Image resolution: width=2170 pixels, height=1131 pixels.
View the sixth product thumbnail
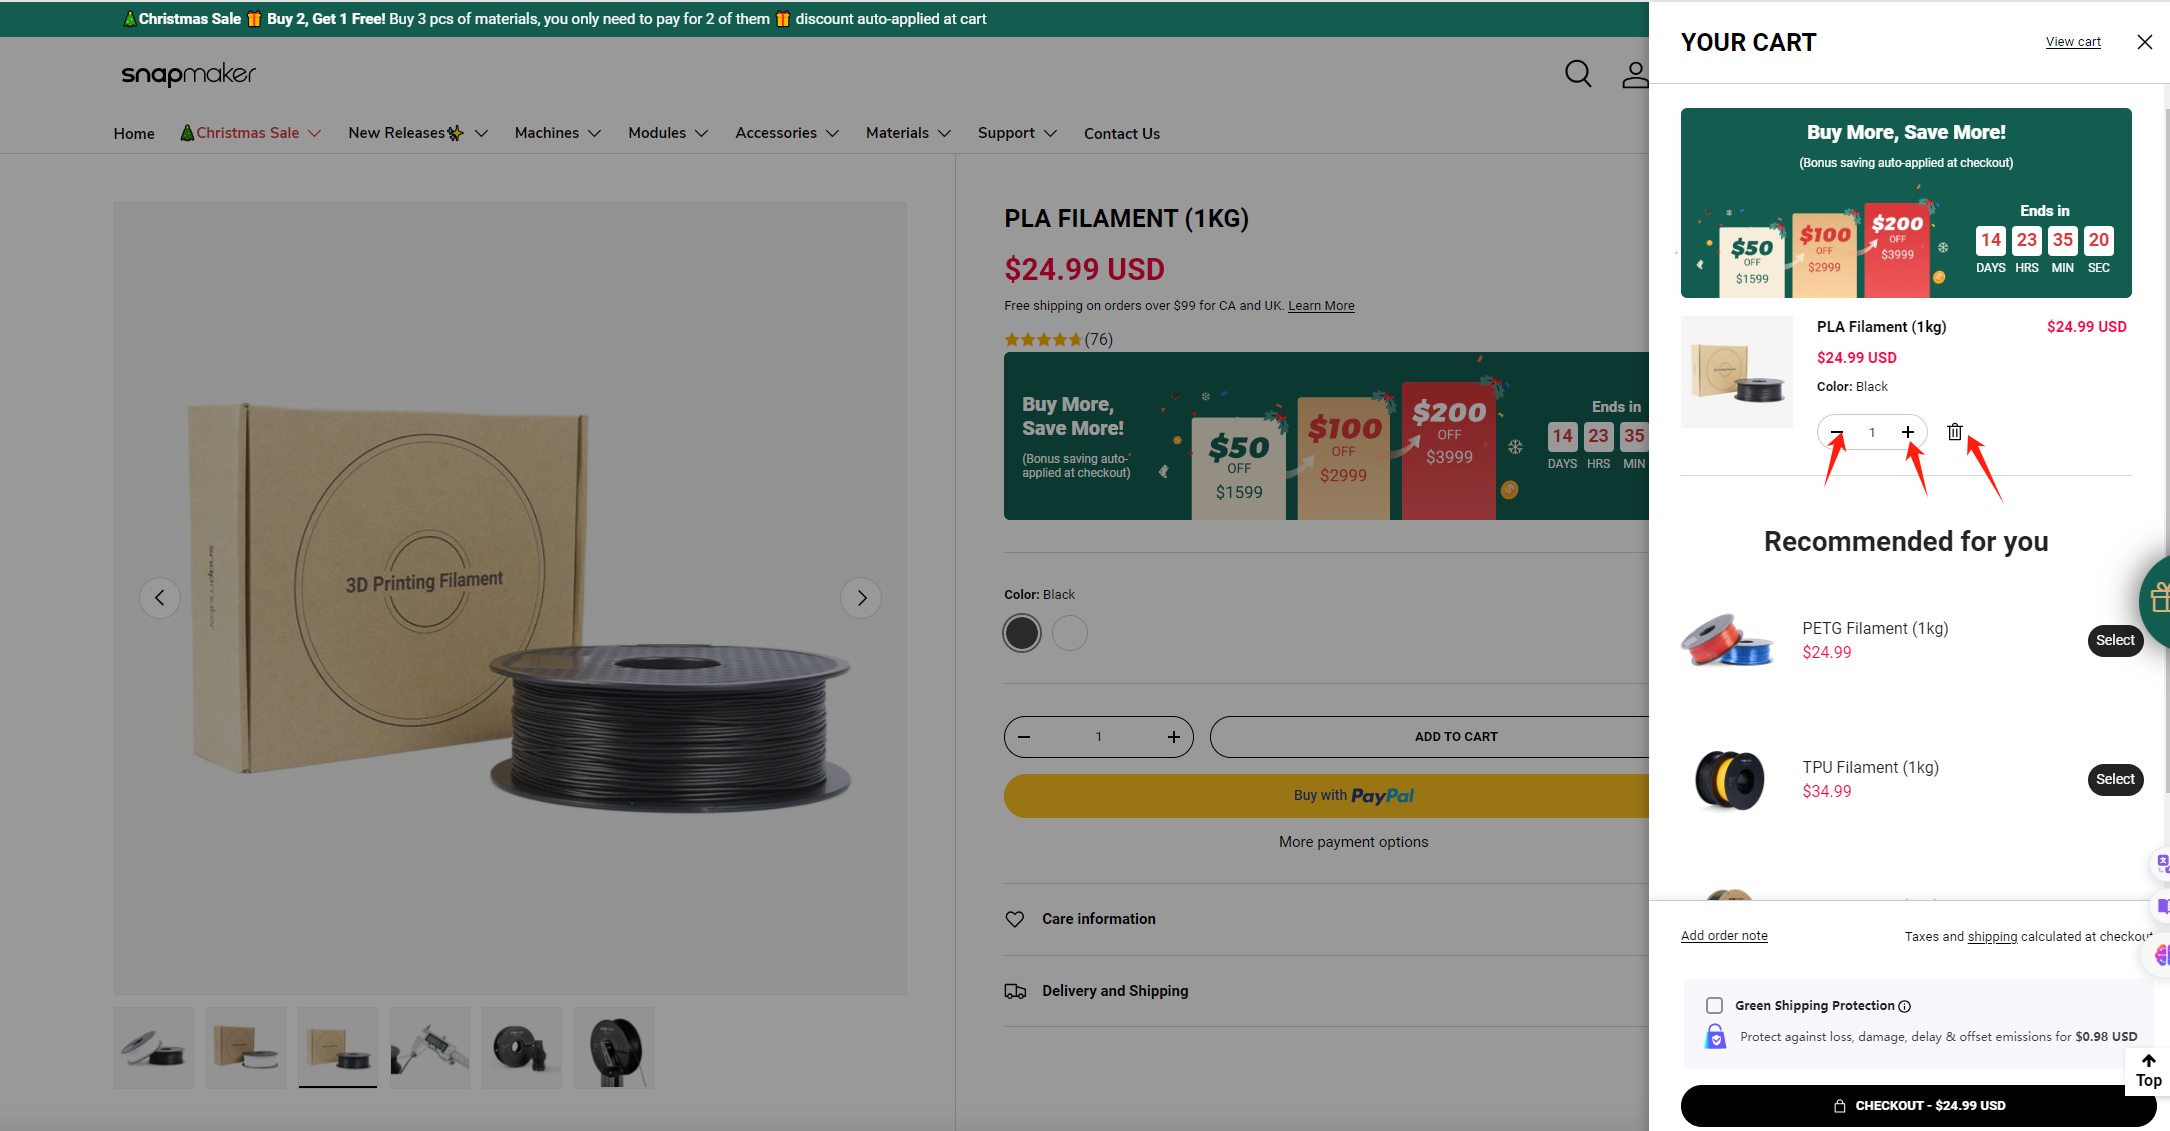click(614, 1048)
